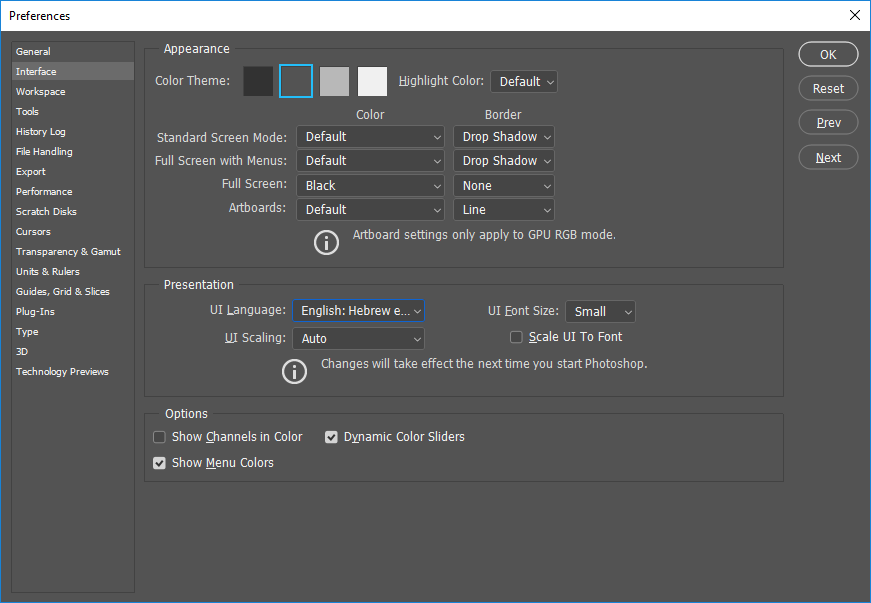The height and width of the screenshot is (603, 871).
Task: Click the Presentation changes info icon
Action: 294,371
